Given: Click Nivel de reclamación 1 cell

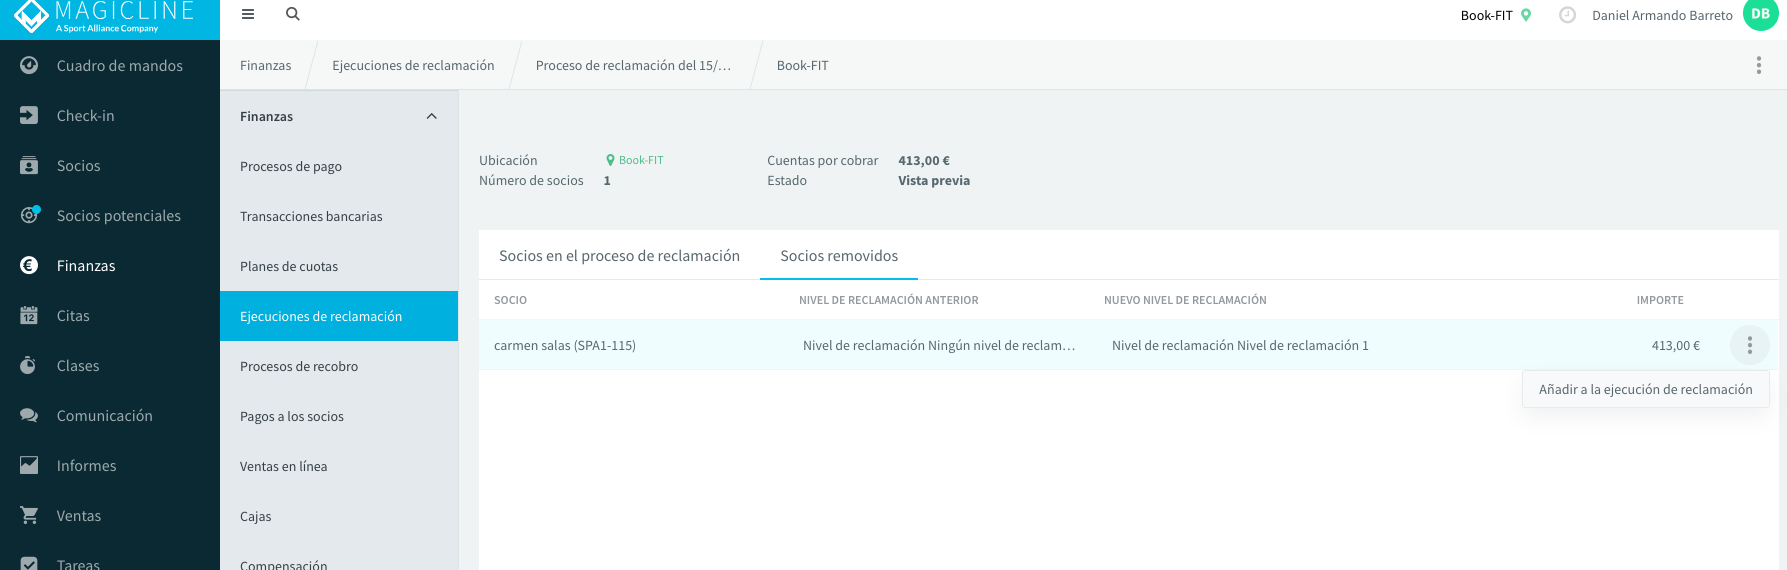Looking at the screenshot, I should (1240, 345).
